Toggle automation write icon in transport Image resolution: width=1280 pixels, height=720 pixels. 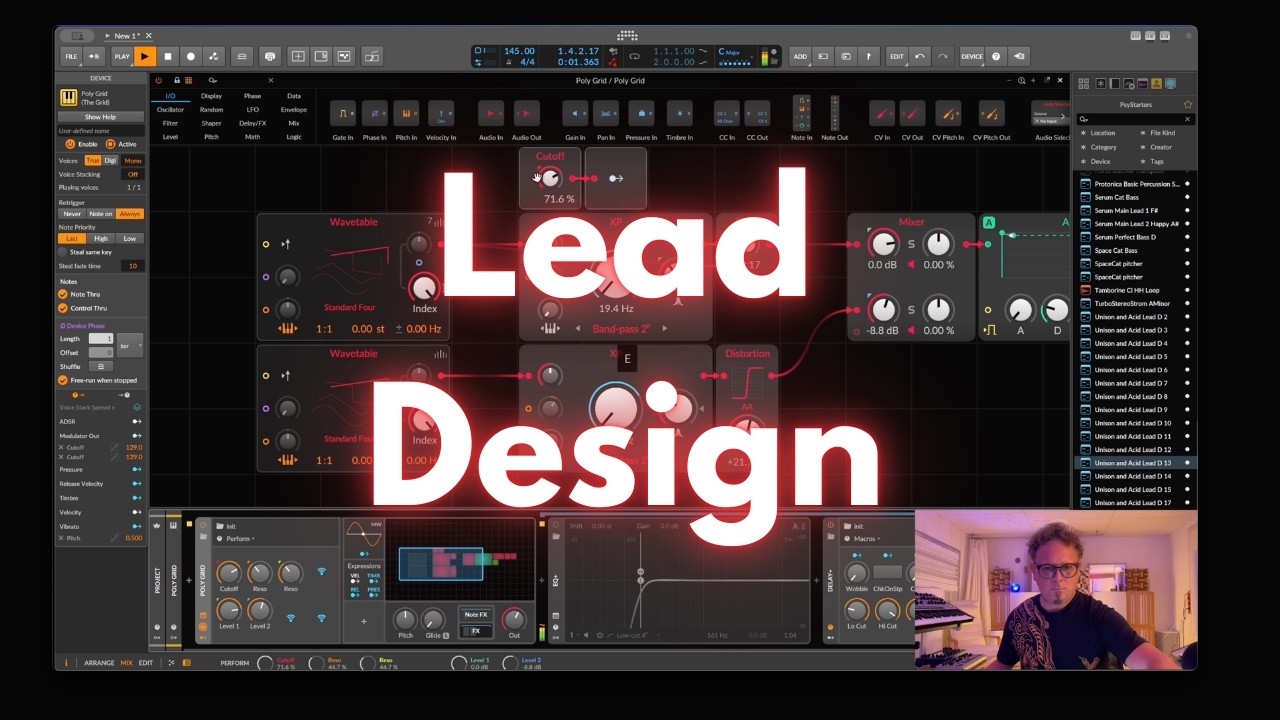[214, 57]
